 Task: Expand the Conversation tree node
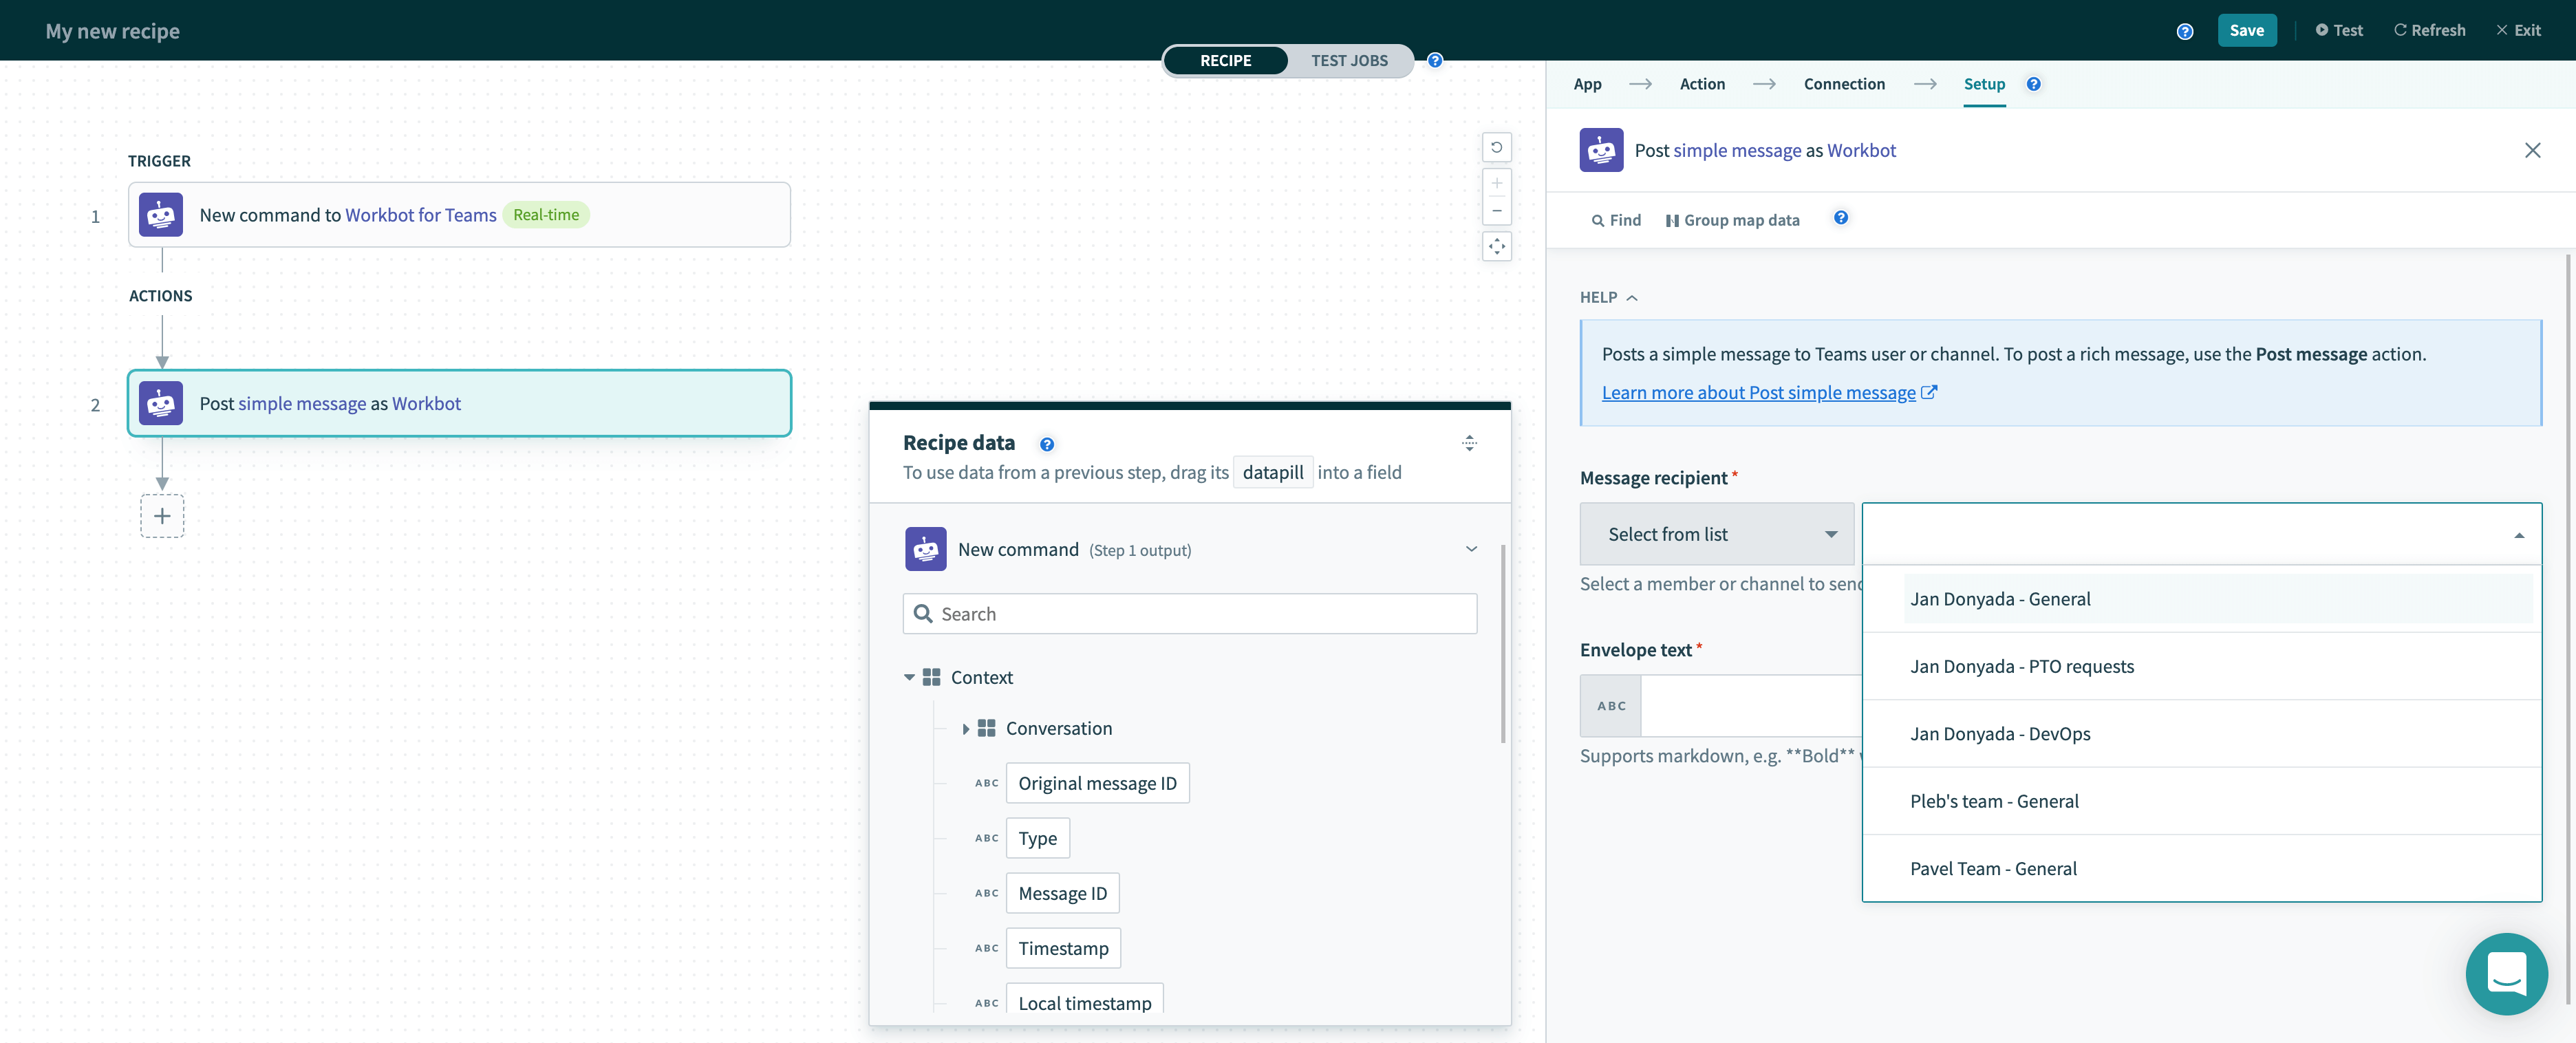965,729
